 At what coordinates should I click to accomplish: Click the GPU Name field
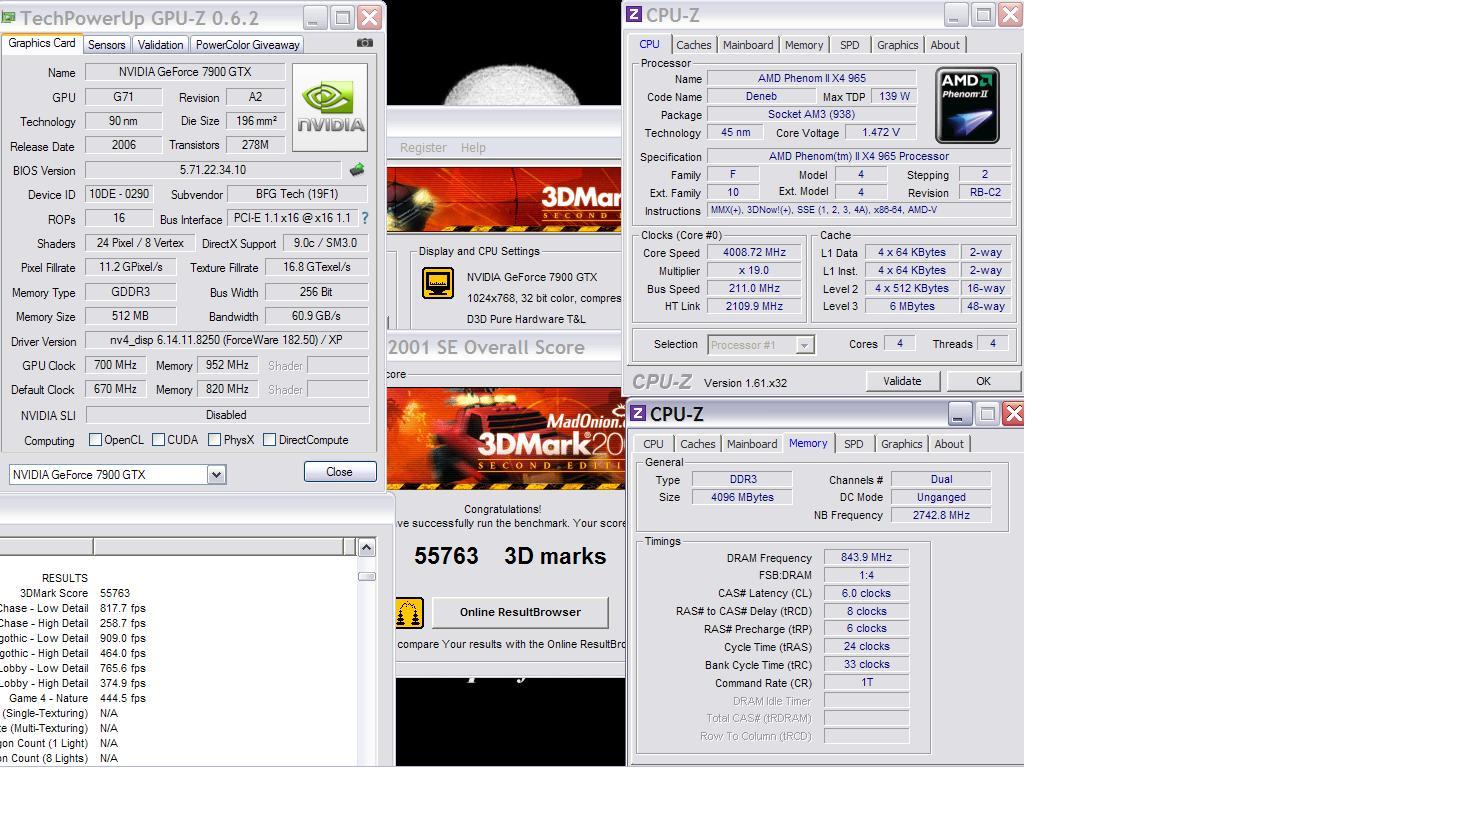coord(185,72)
